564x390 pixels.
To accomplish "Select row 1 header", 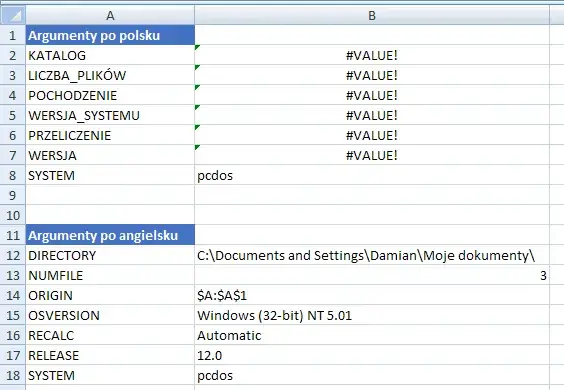I will (13, 35).
